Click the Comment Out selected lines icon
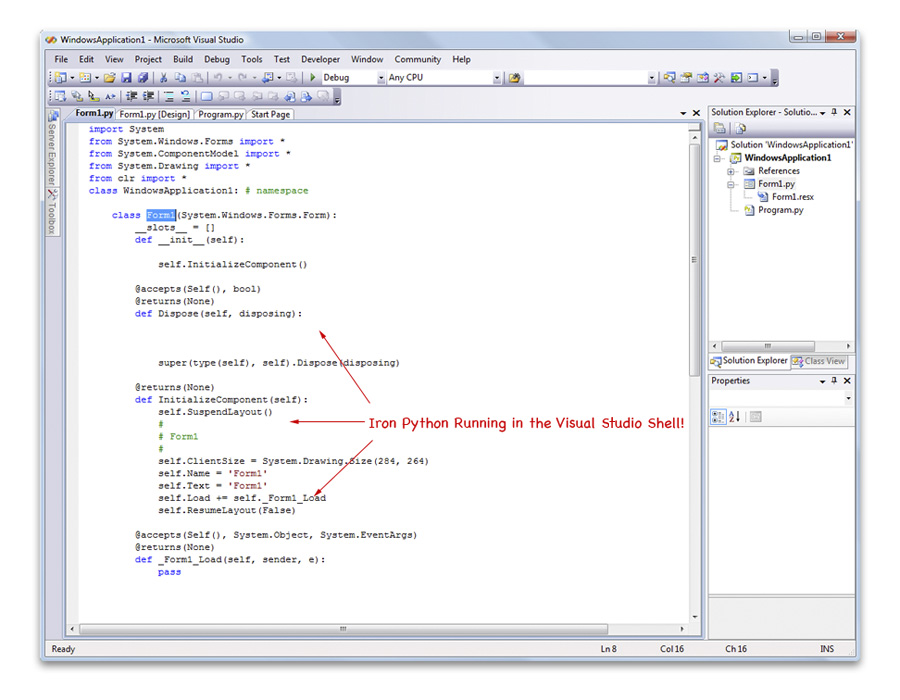 pos(167,97)
